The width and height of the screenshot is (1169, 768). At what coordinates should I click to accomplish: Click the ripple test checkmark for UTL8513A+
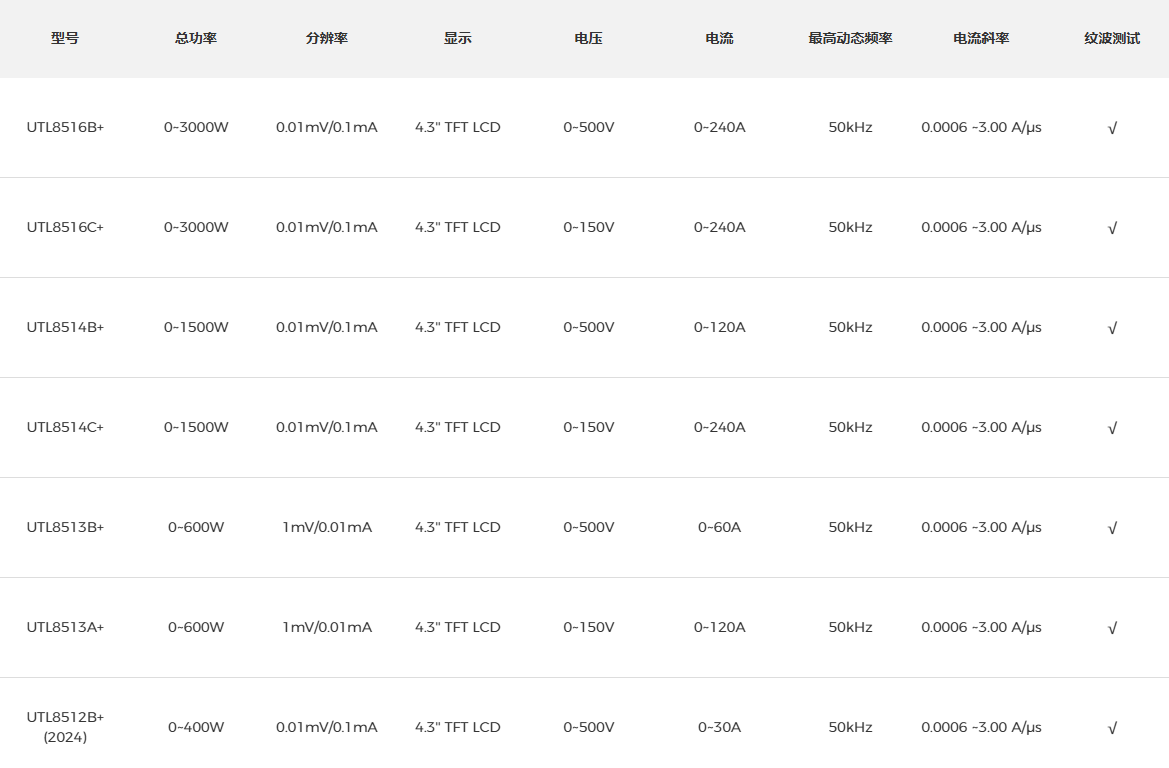point(1112,628)
